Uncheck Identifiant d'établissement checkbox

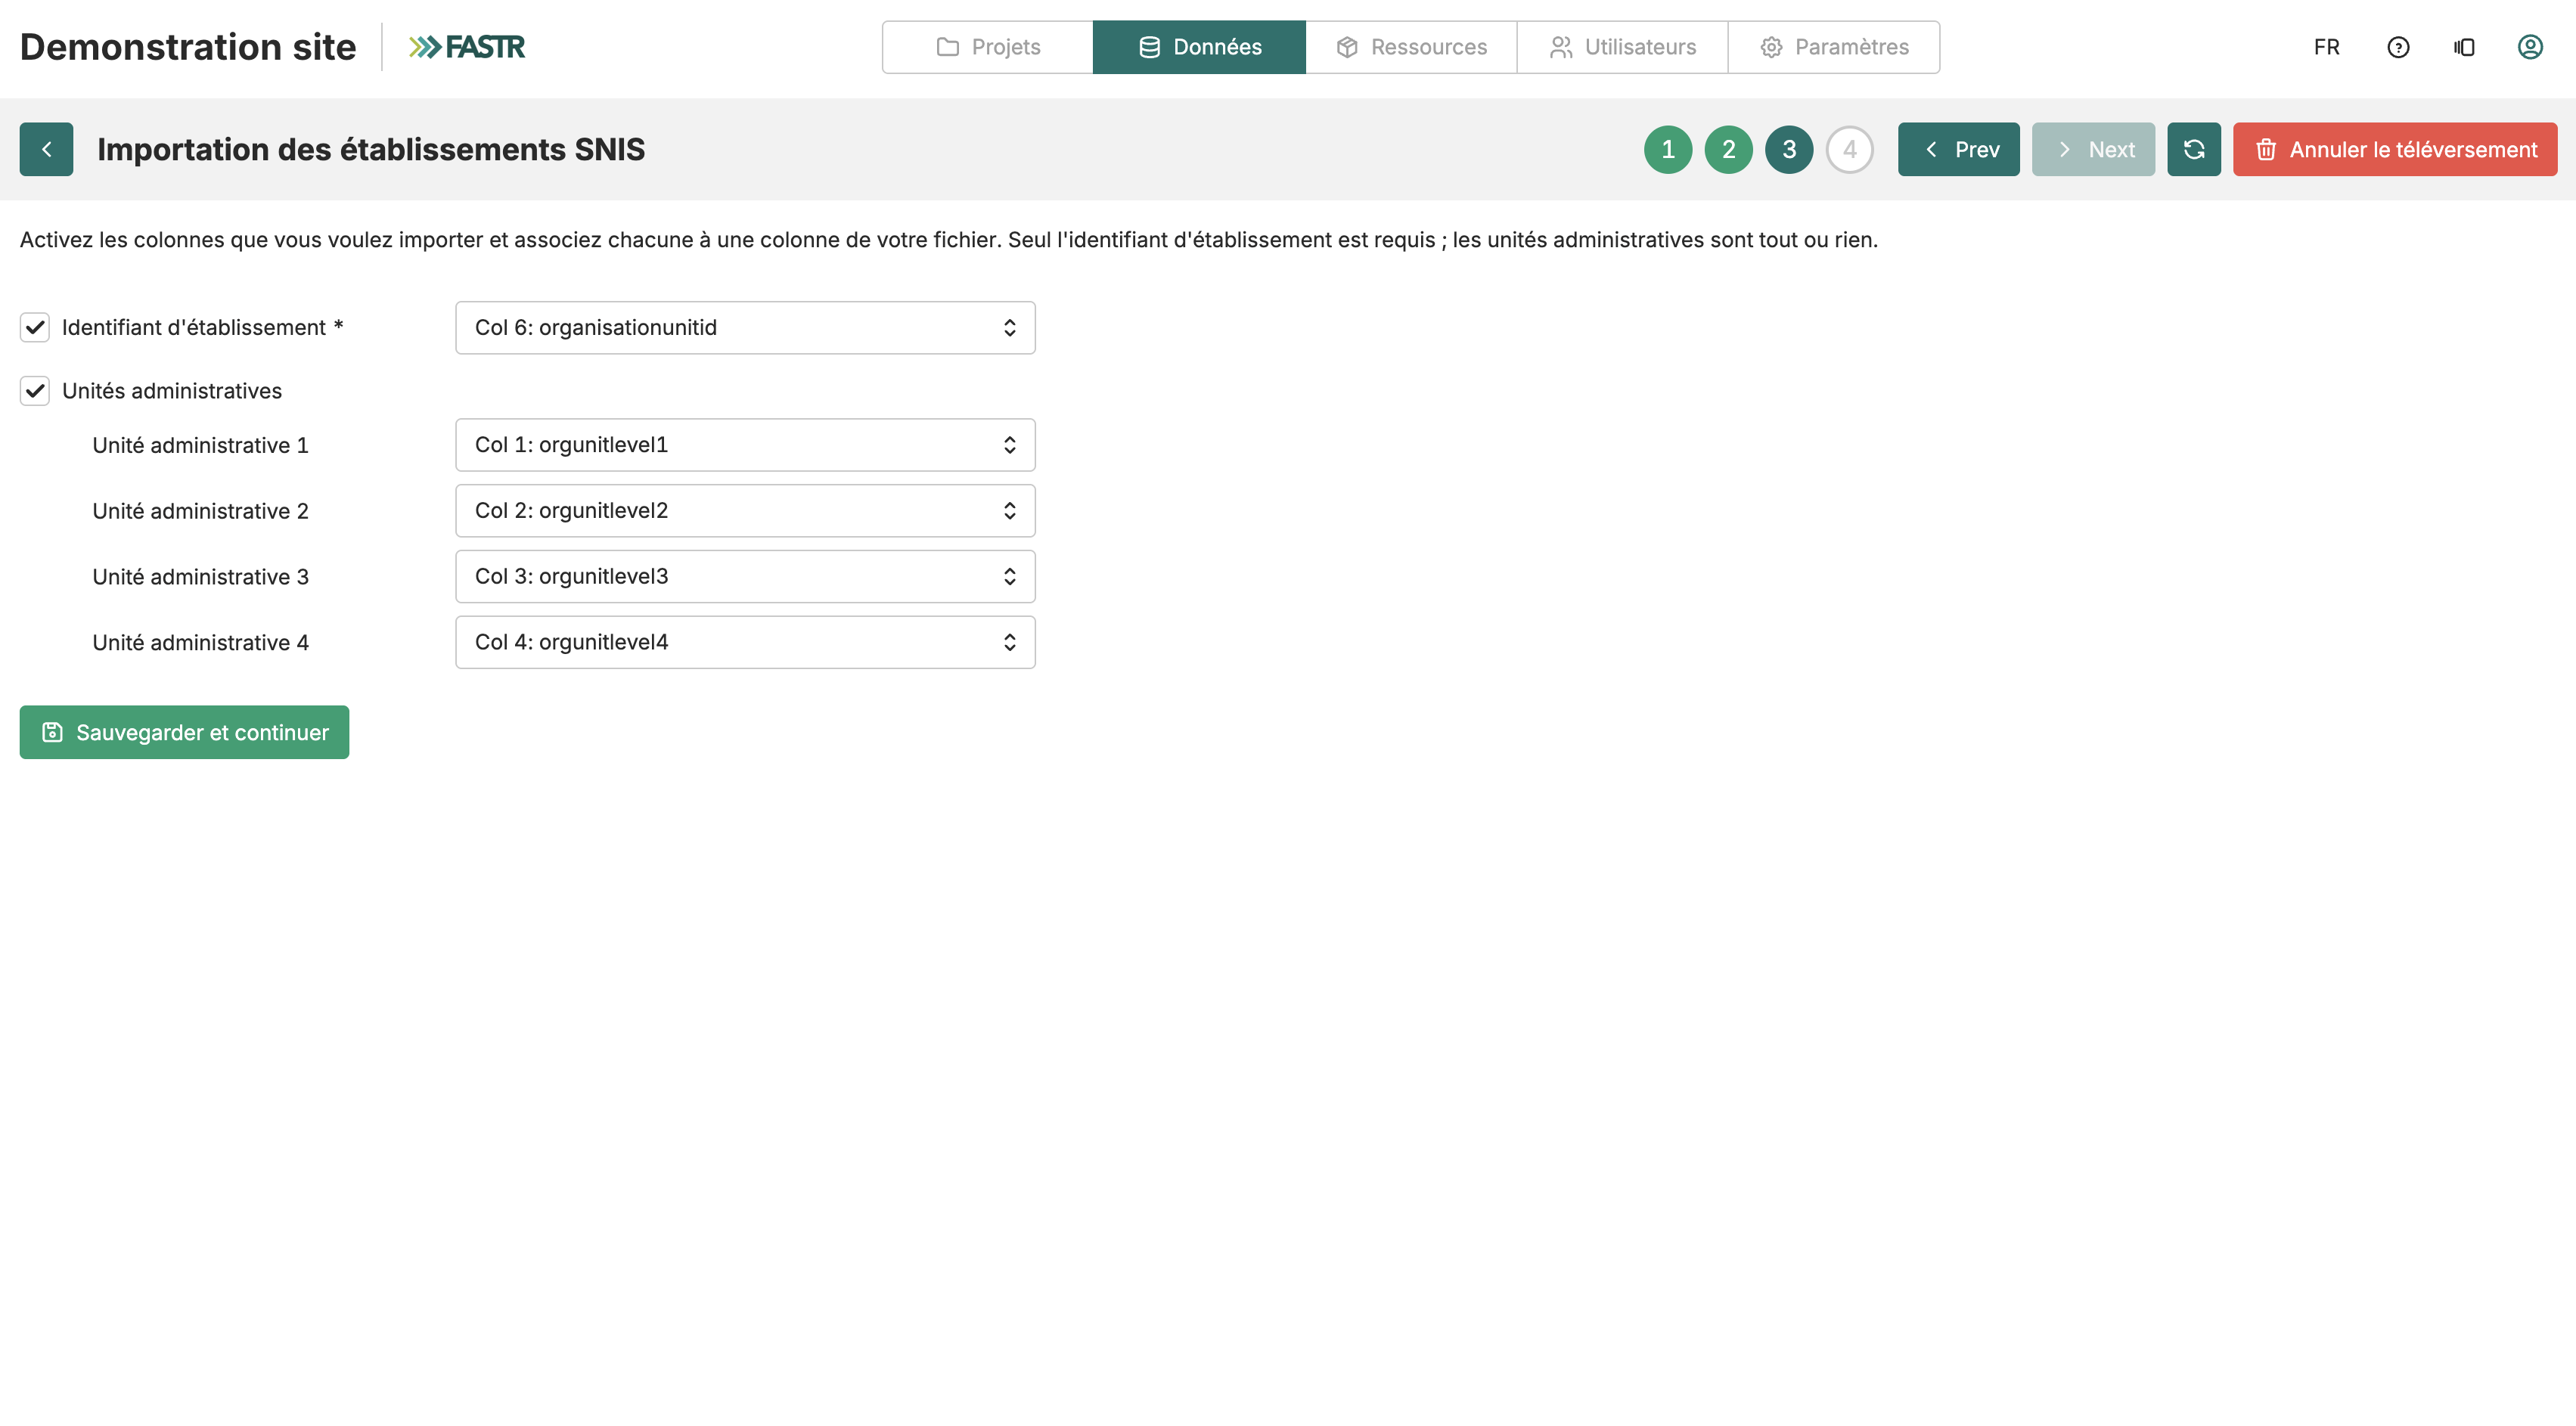(35, 327)
